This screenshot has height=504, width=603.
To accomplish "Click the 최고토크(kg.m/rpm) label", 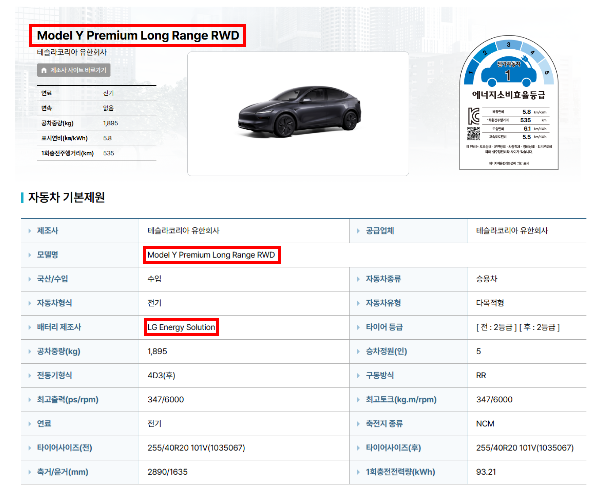I will pyautogui.click(x=401, y=400).
